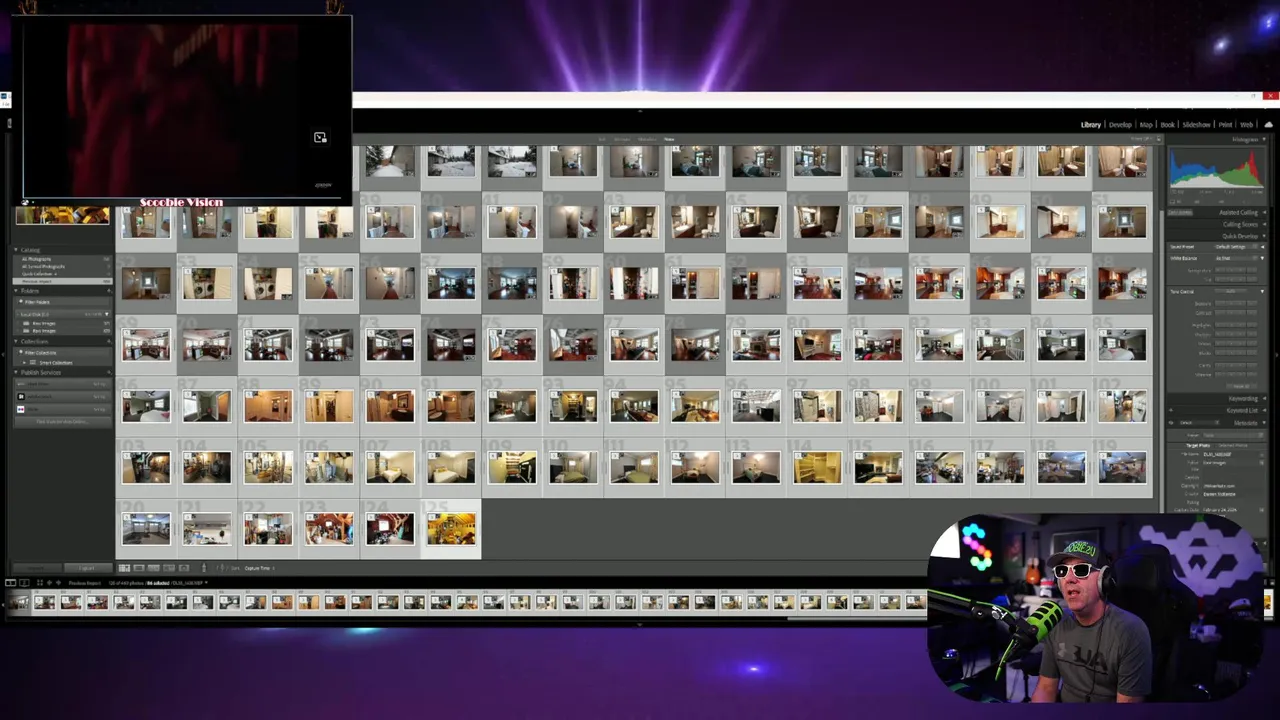Click the Import button

[x=37, y=568]
